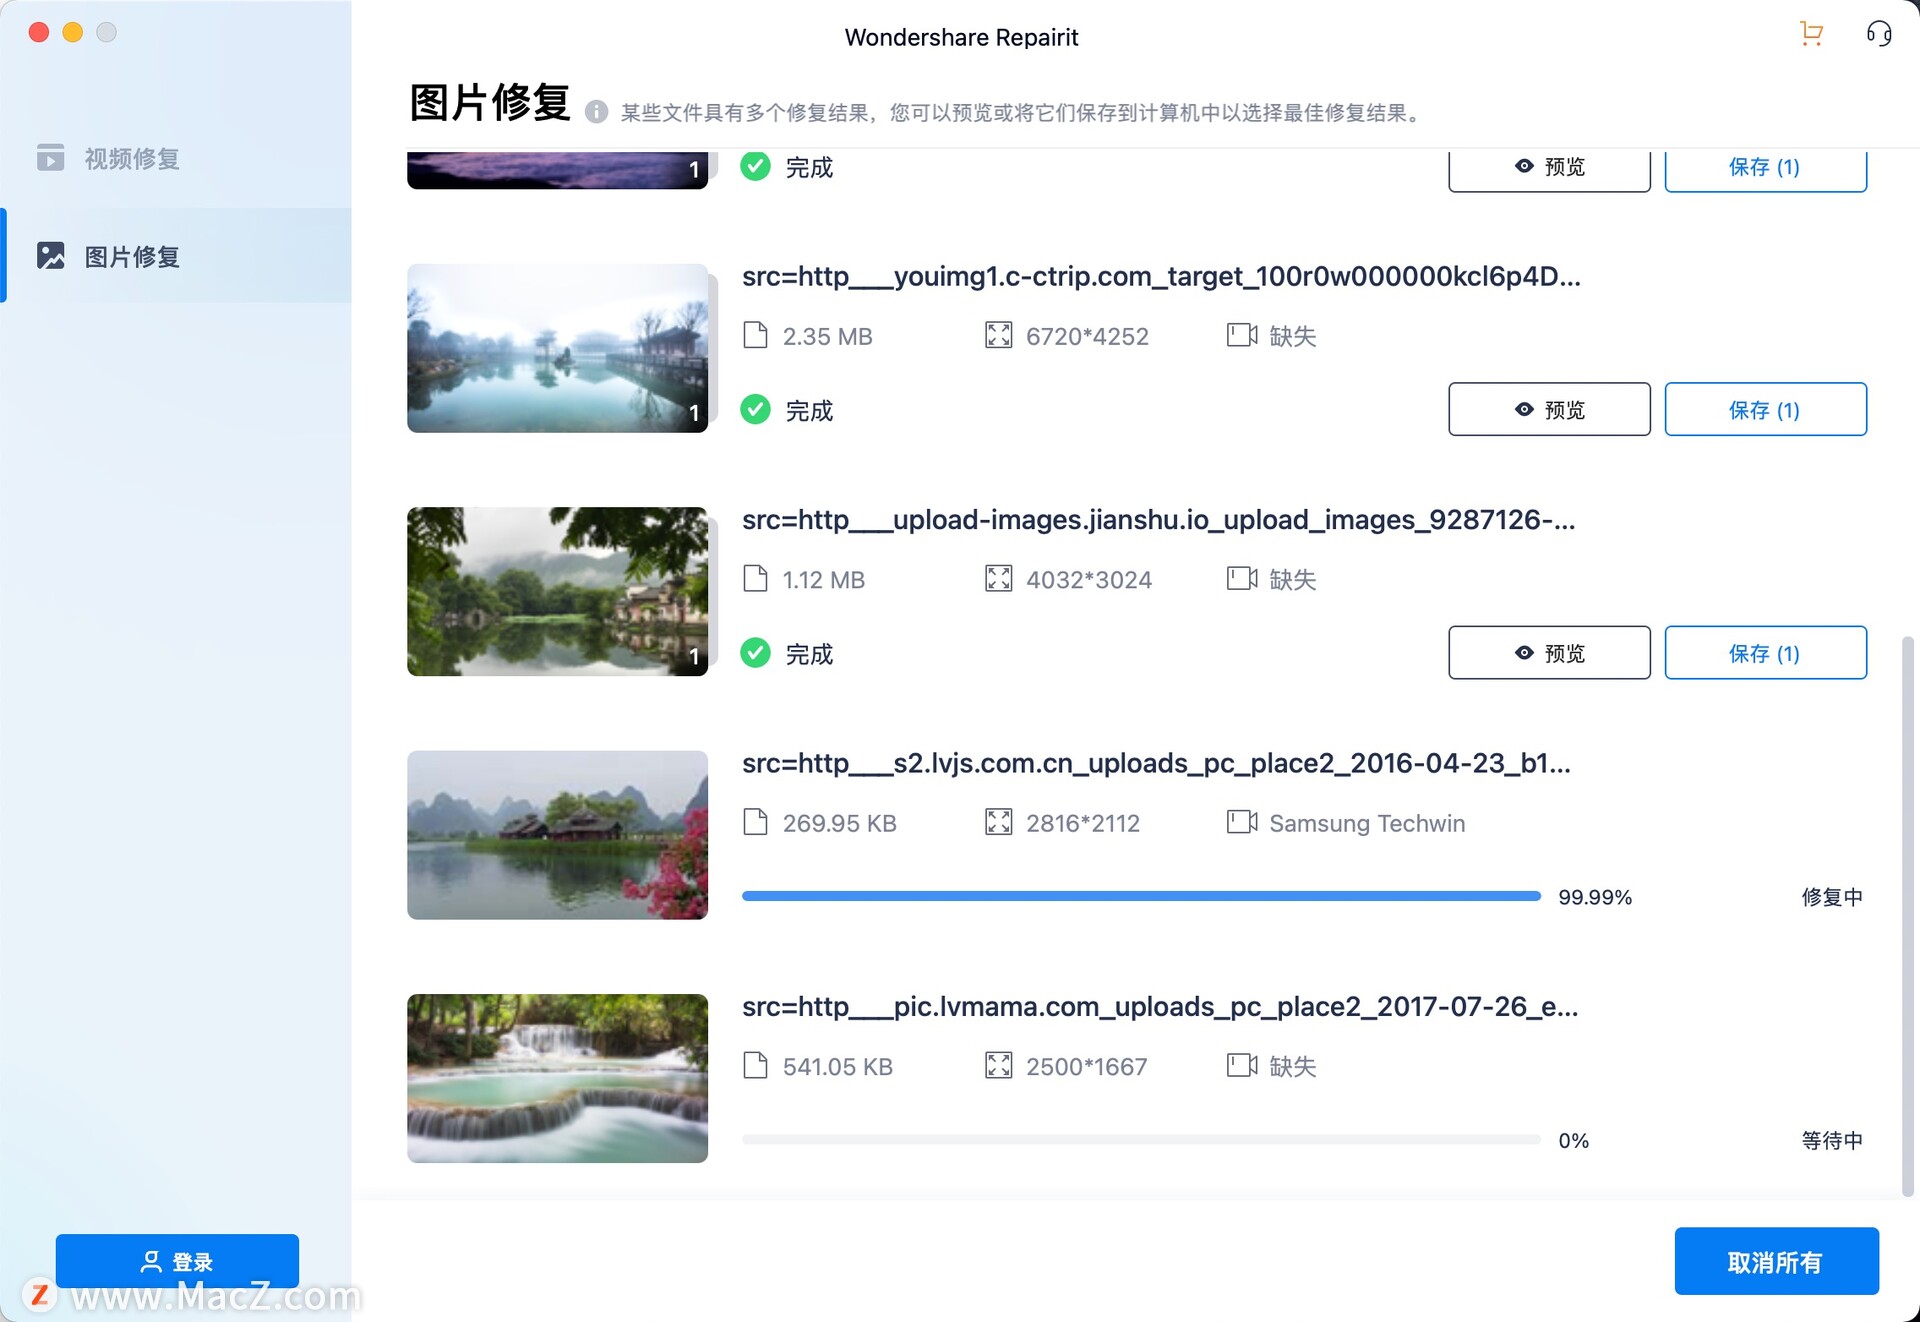Select the 图片修复 sidebar tab
1920x1322 pixels.
[131, 256]
